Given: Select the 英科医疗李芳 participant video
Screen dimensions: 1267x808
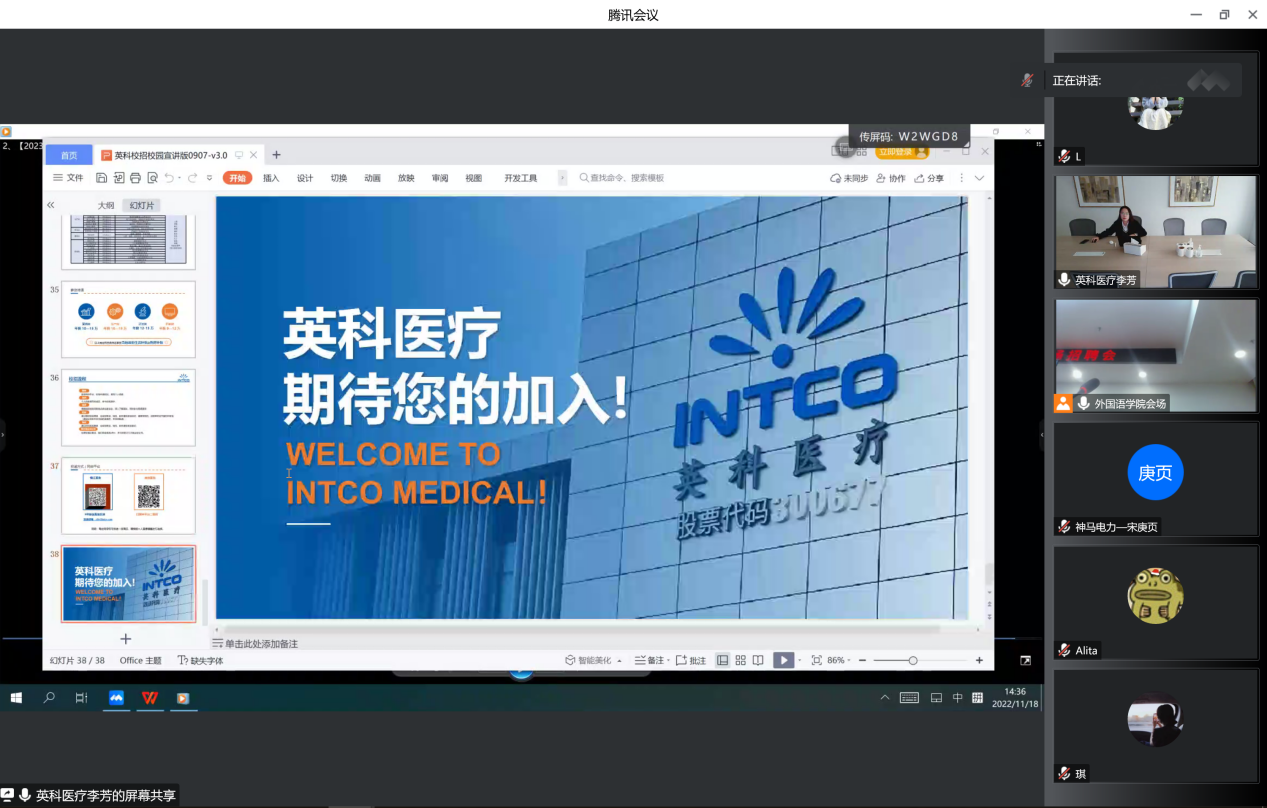Looking at the screenshot, I should tap(1156, 233).
